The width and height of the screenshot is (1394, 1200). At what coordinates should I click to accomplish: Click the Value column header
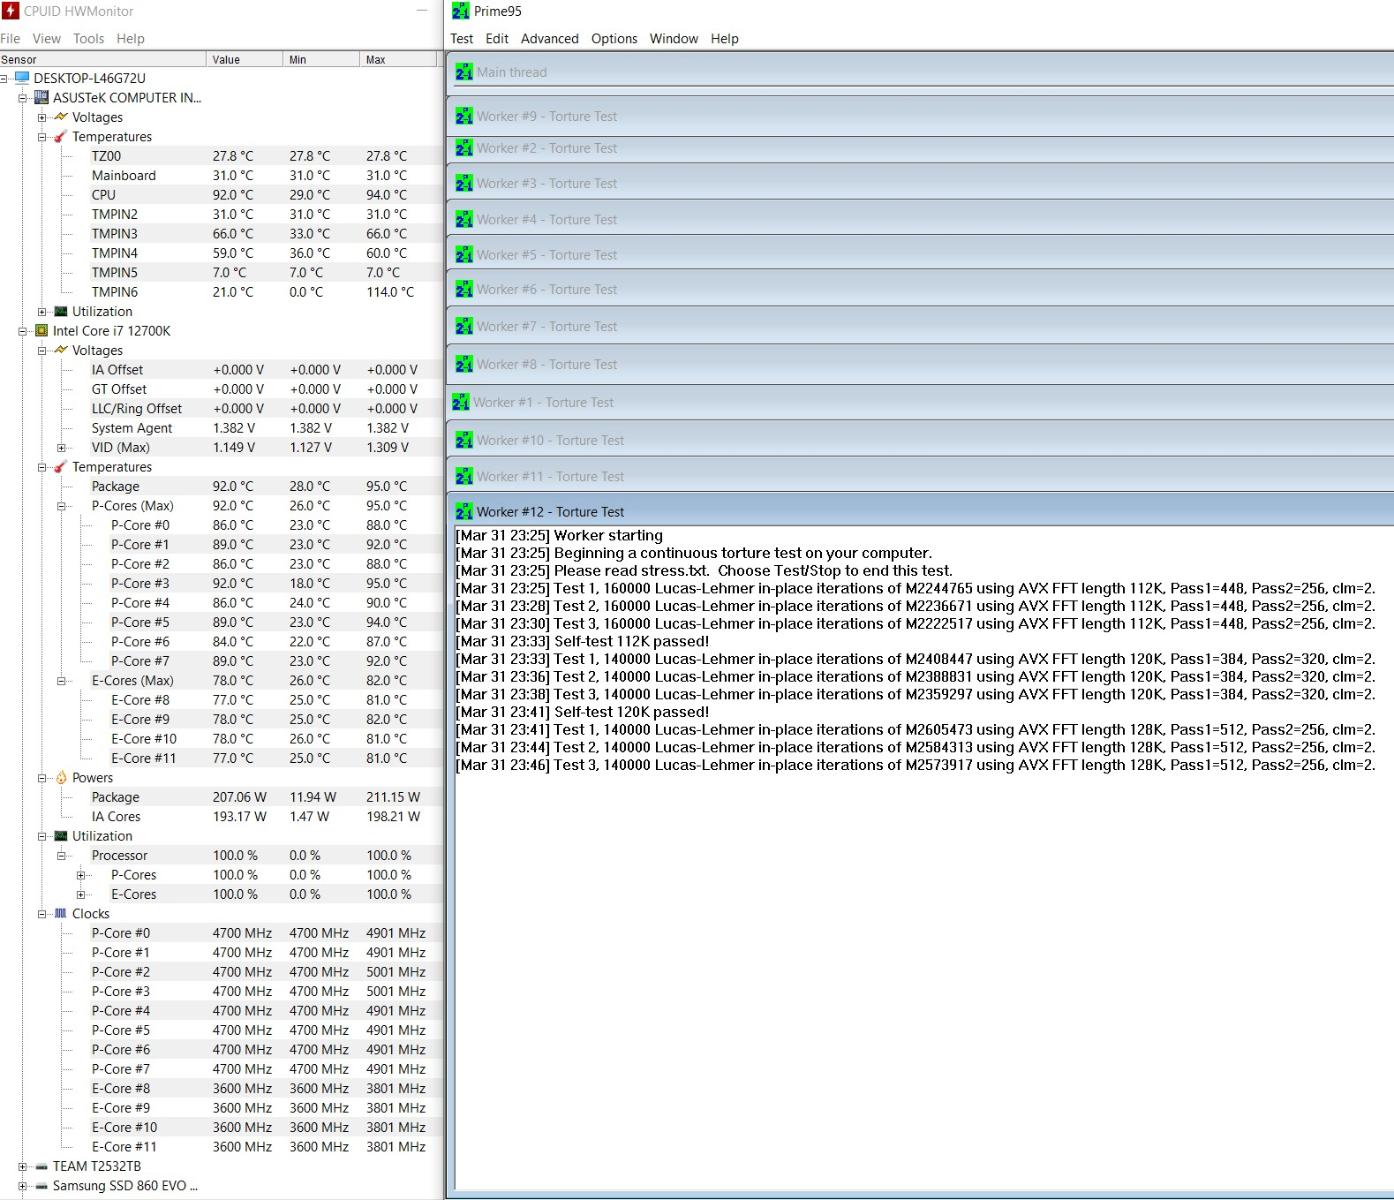pos(244,60)
